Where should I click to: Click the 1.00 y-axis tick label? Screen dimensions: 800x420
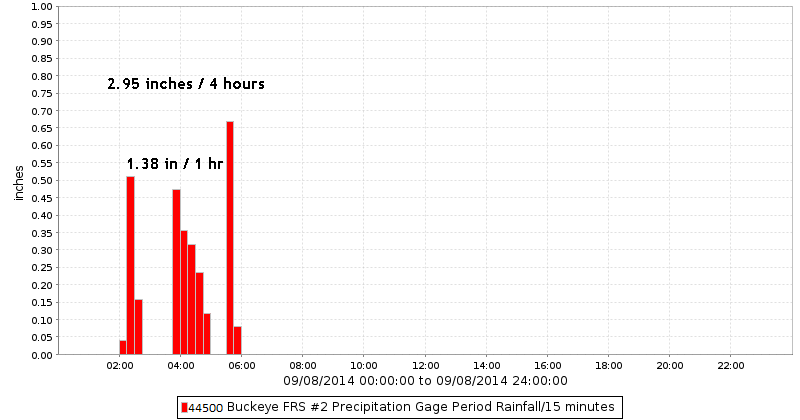pyautogui.click(x=42, y=7)
